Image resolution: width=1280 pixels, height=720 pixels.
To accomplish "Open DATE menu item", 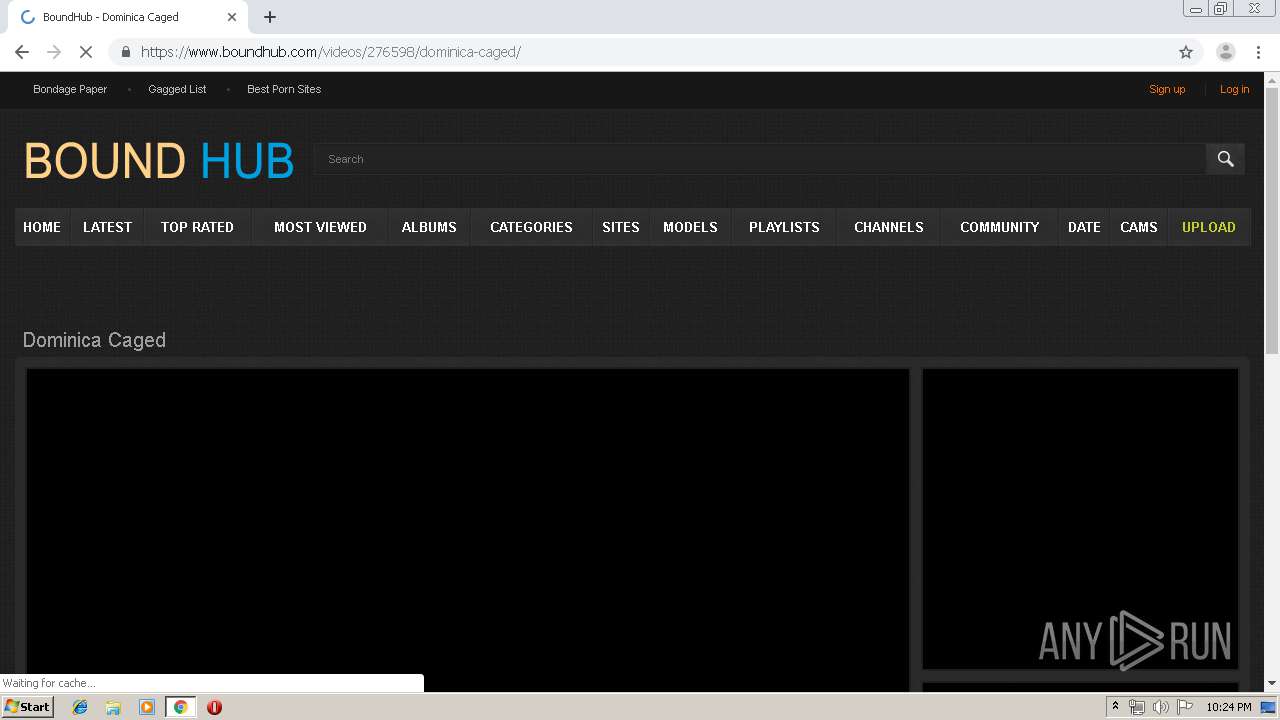I will 1084,227.
